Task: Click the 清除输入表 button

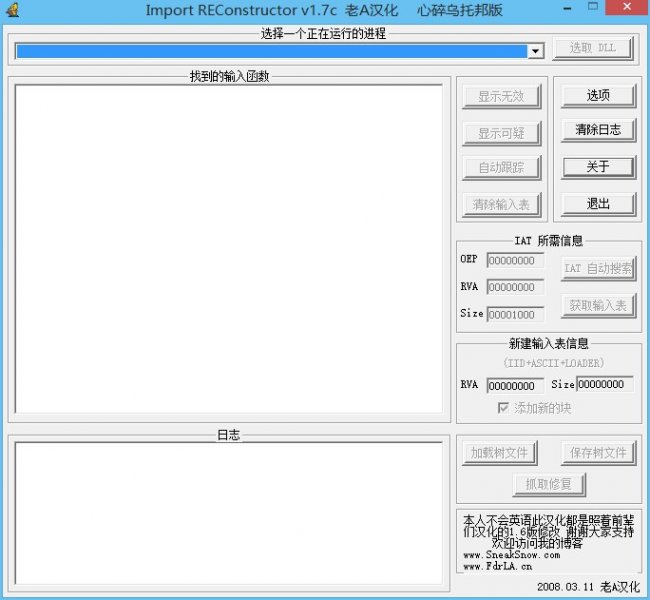Action: (501, 204)
